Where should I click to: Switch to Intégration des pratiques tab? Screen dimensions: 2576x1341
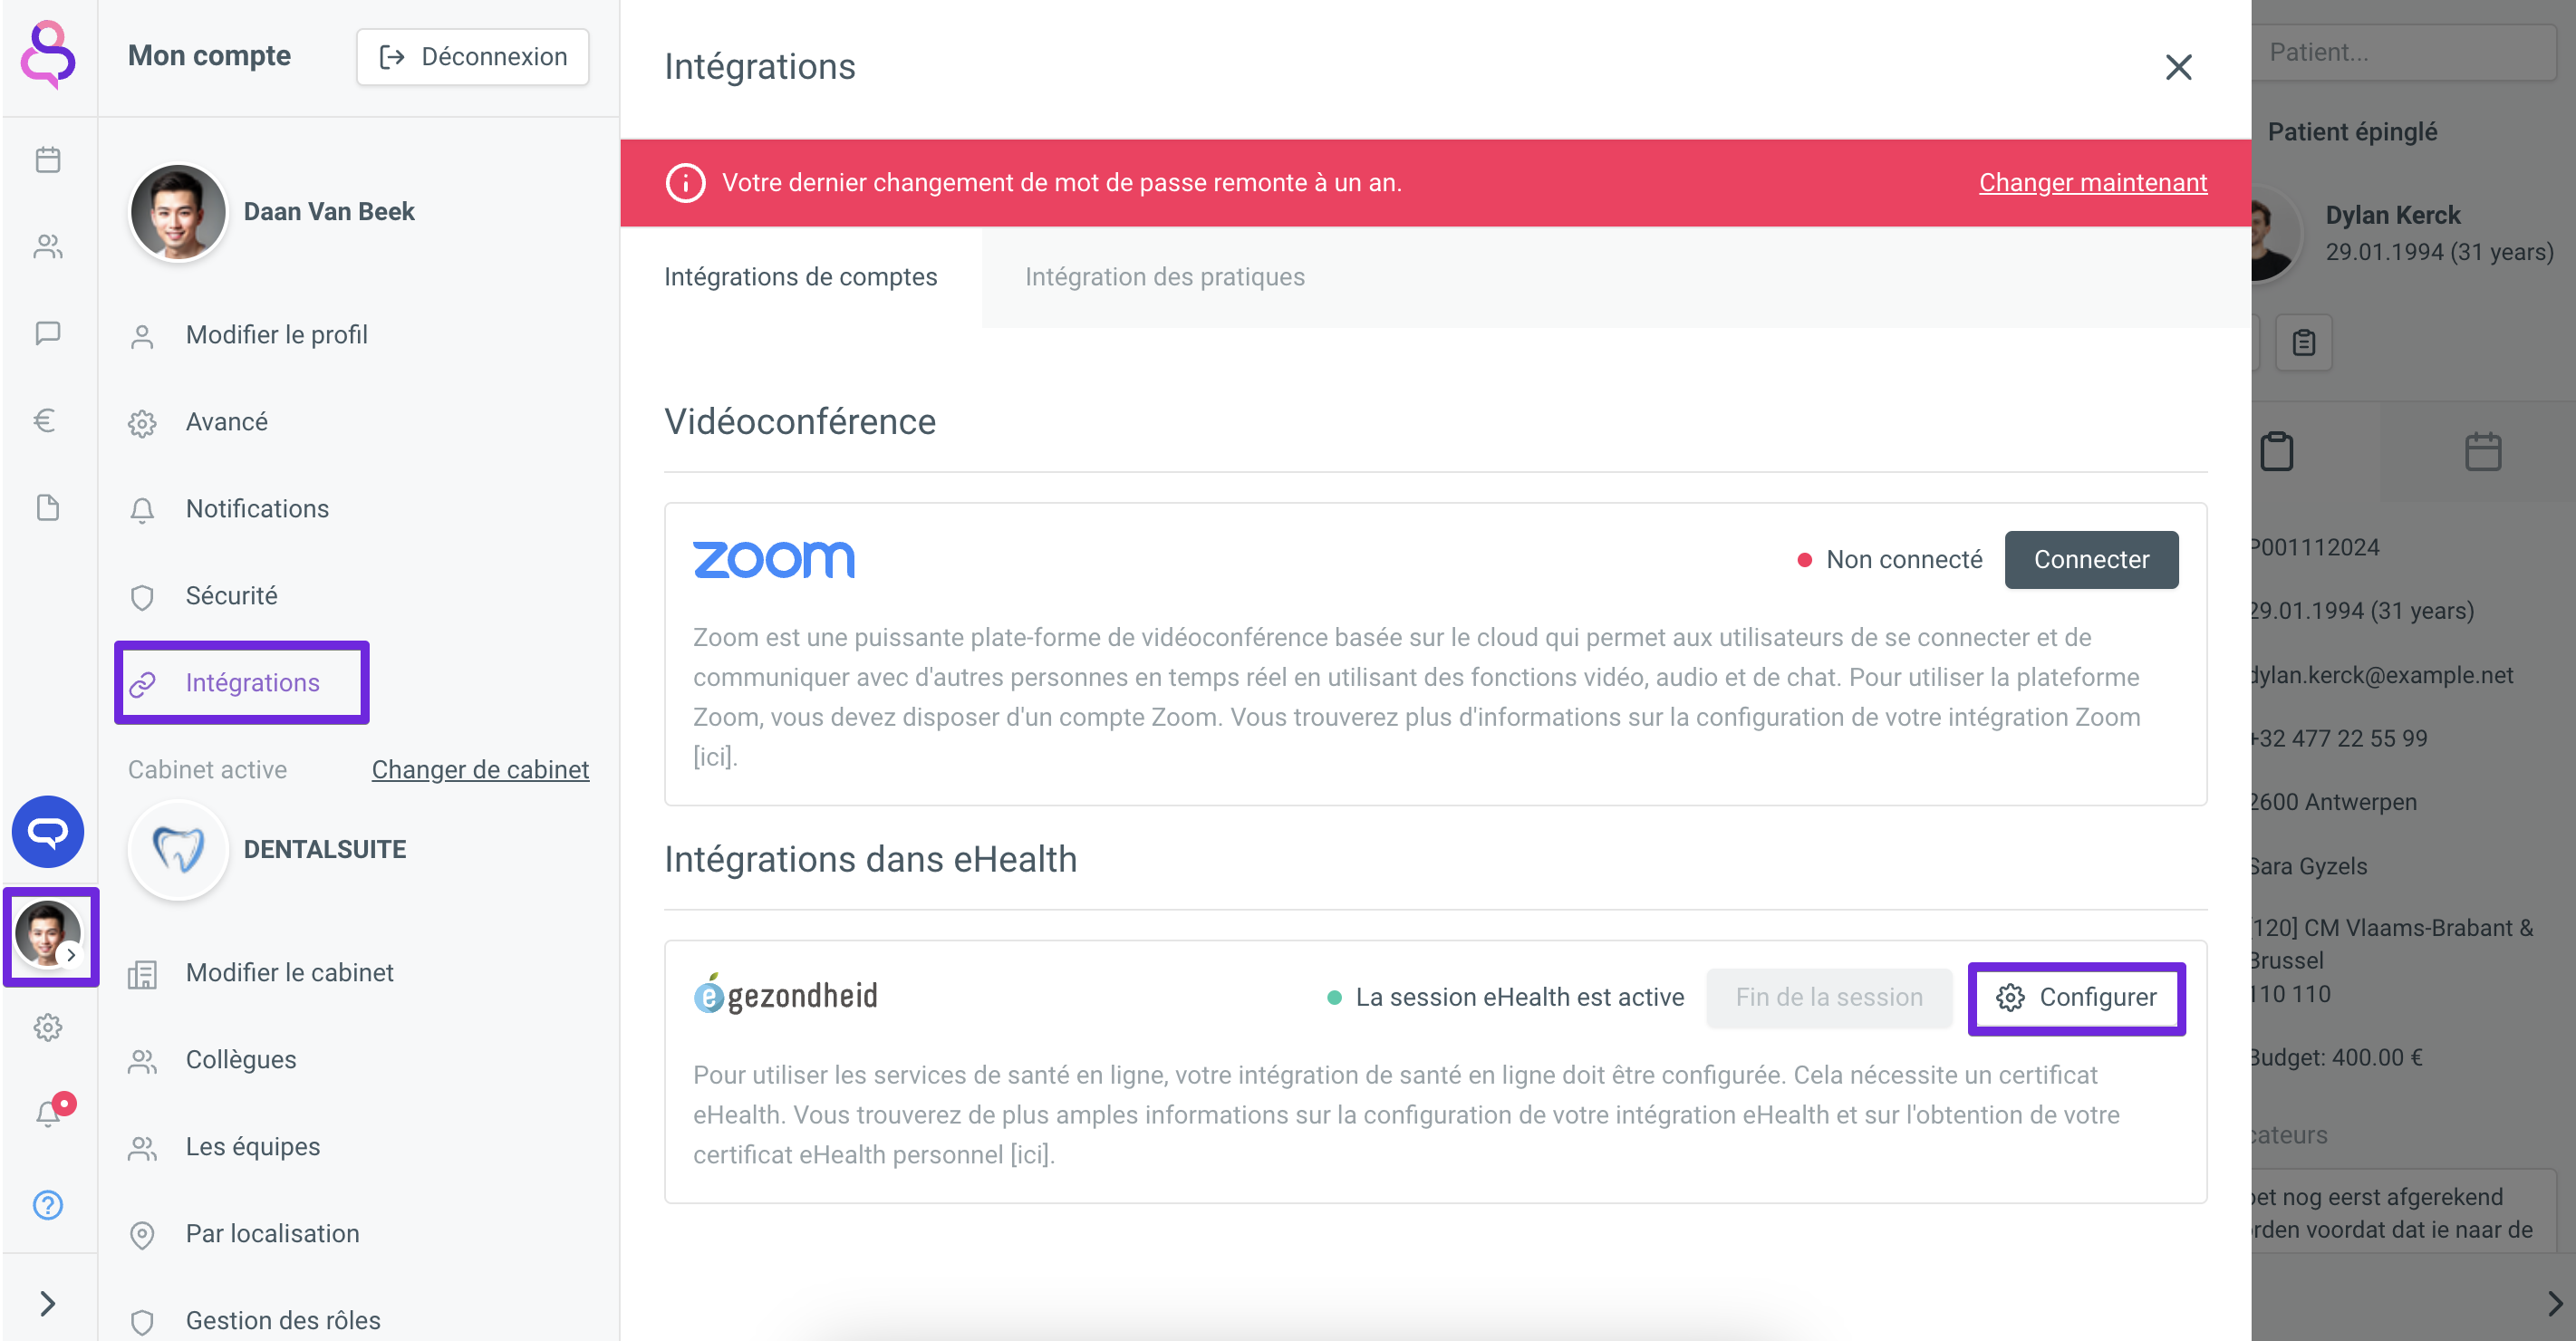coord(1165,277)
